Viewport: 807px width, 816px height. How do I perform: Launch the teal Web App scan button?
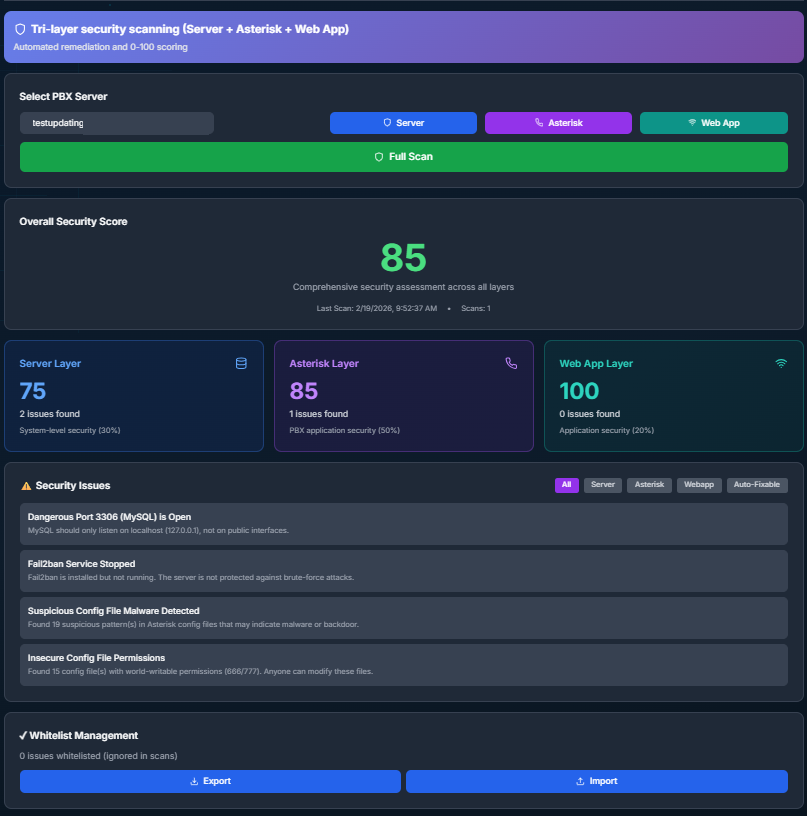(x=713, y=123)
